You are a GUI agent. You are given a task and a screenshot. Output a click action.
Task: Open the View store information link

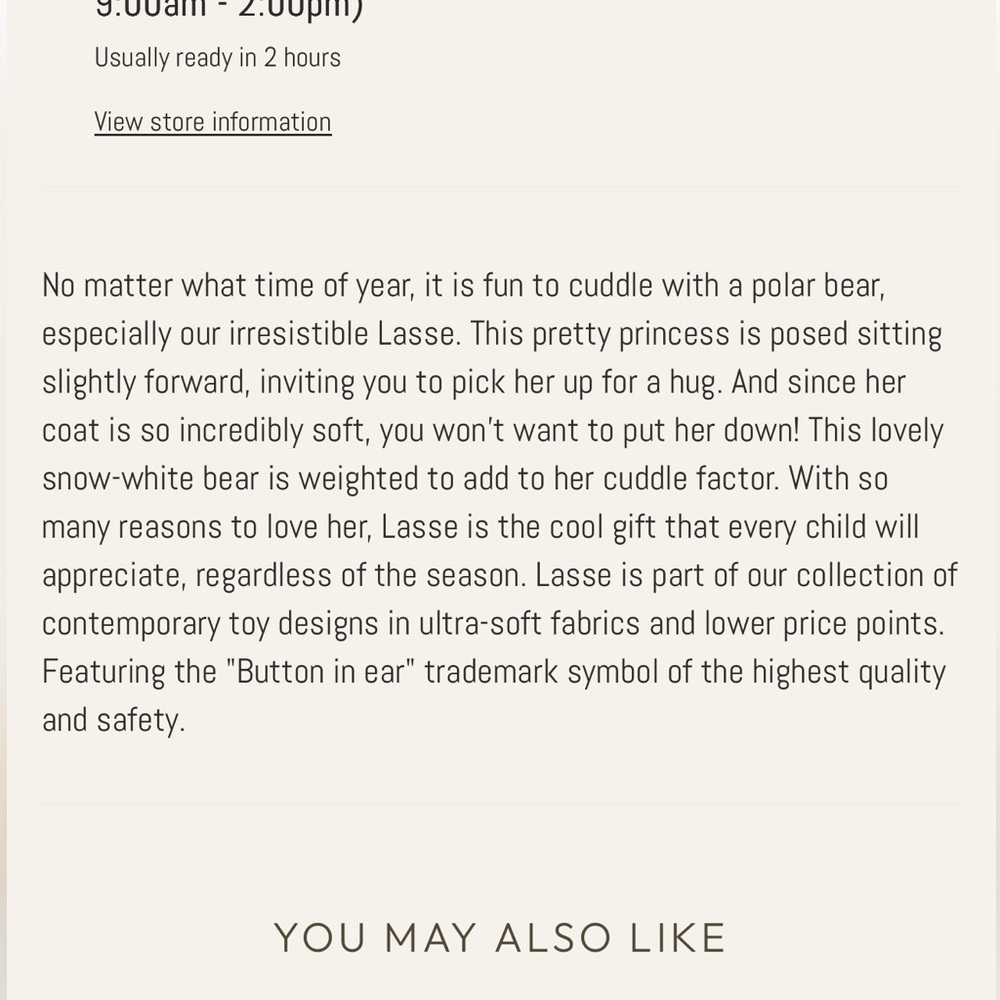(x=212, y=121)
